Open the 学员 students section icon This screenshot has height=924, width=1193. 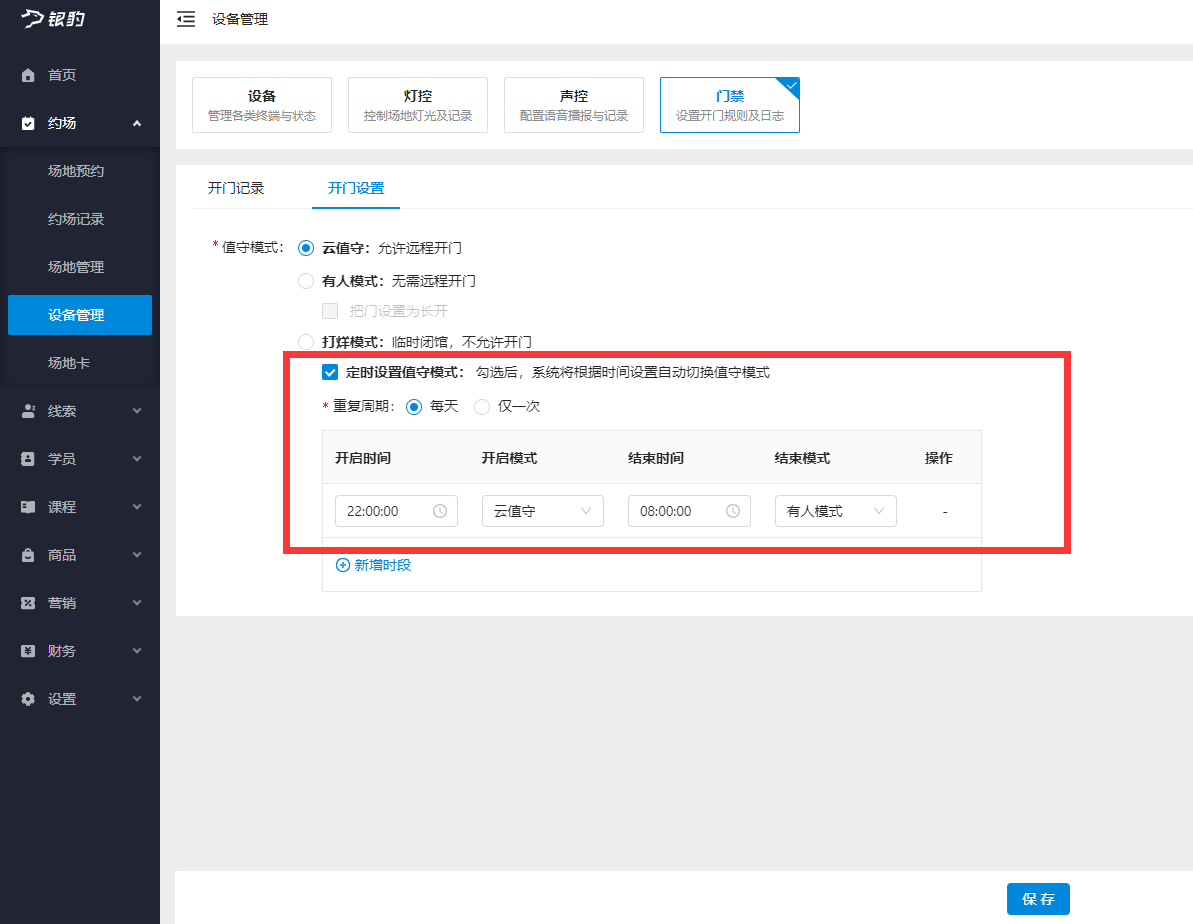click(x=27, y=458)
